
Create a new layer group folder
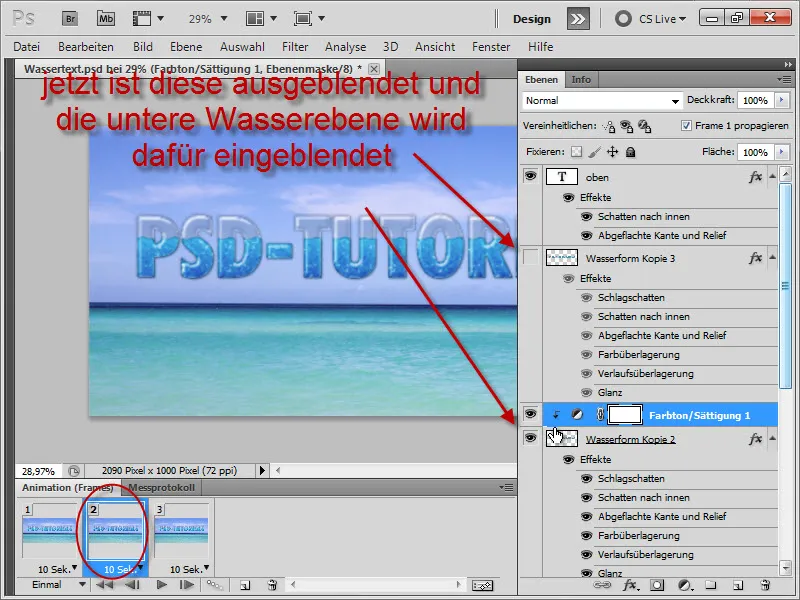[x=711, y=585]
